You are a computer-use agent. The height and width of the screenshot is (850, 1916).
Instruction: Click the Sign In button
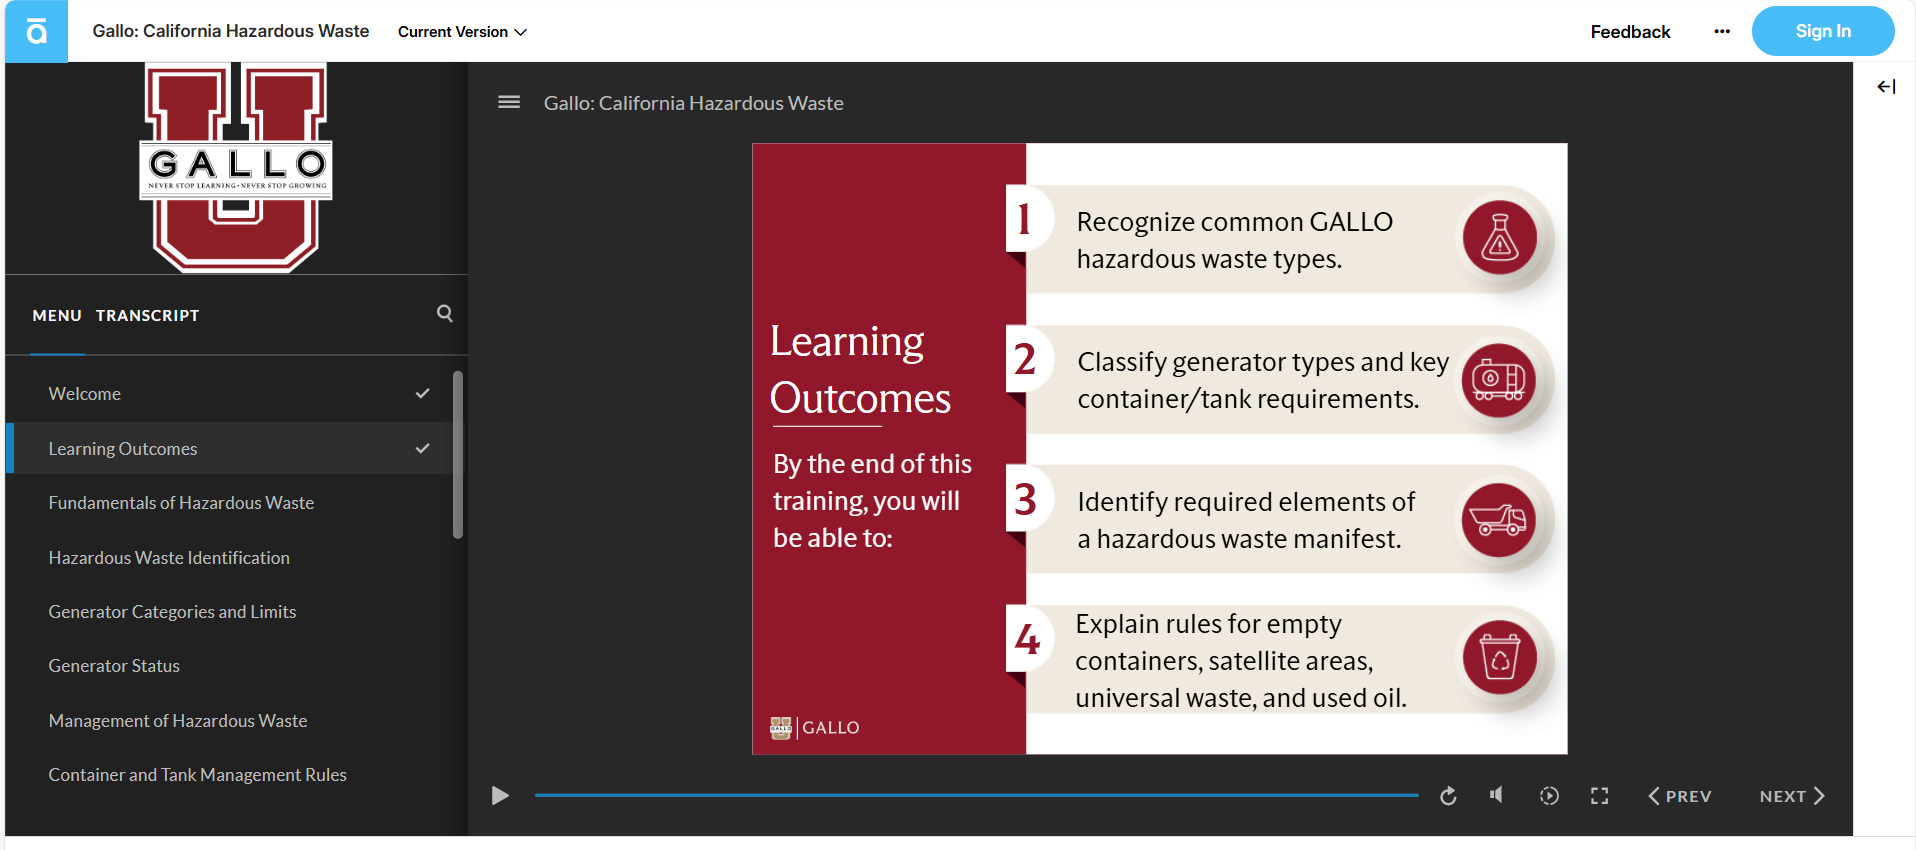point(1823,31)
